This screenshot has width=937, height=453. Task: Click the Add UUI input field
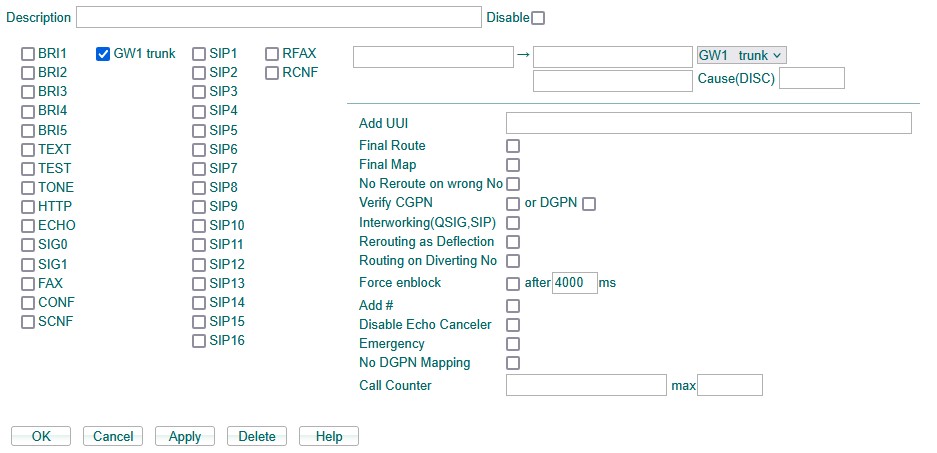(x=709, y=123)
